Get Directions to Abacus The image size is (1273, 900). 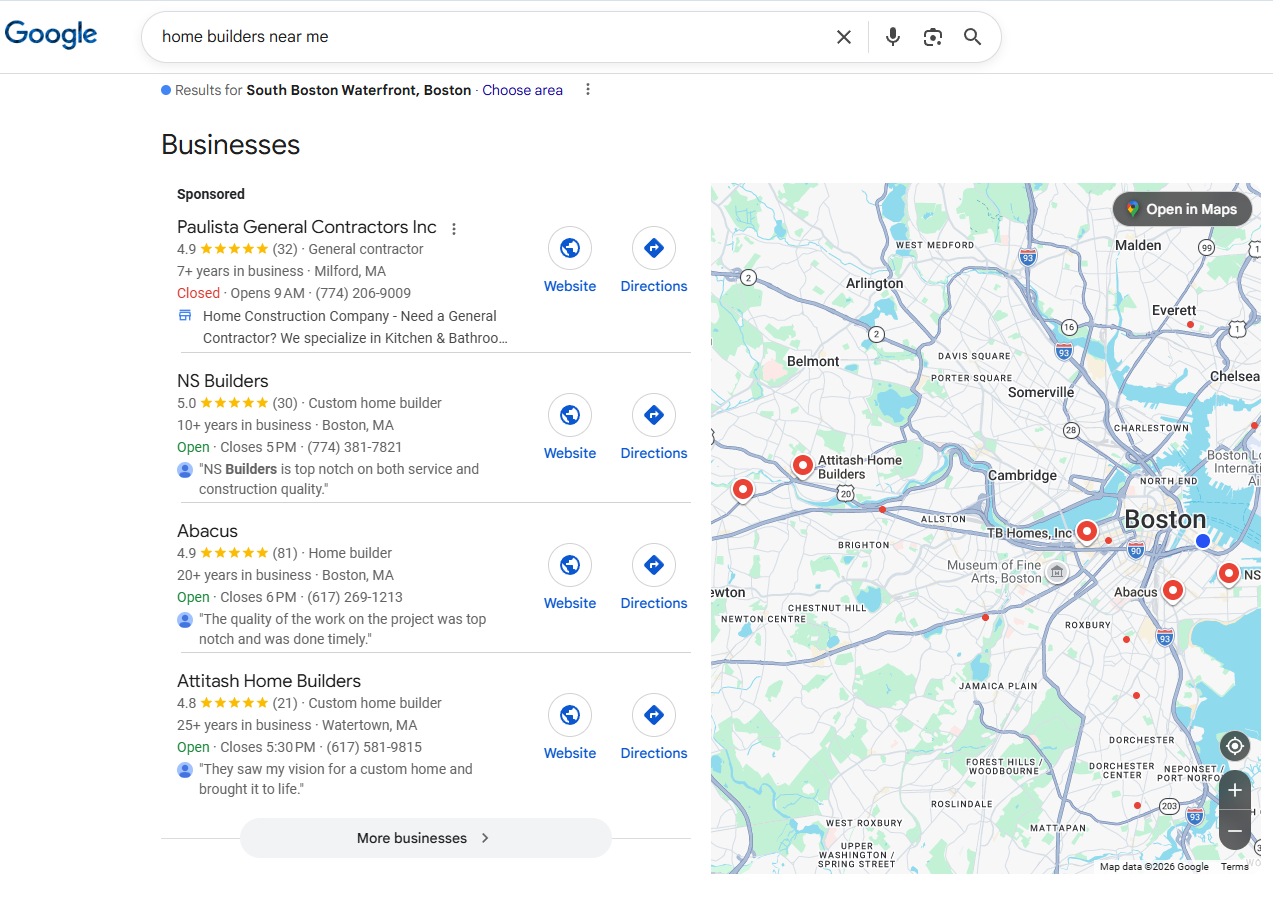pos(654,565)
